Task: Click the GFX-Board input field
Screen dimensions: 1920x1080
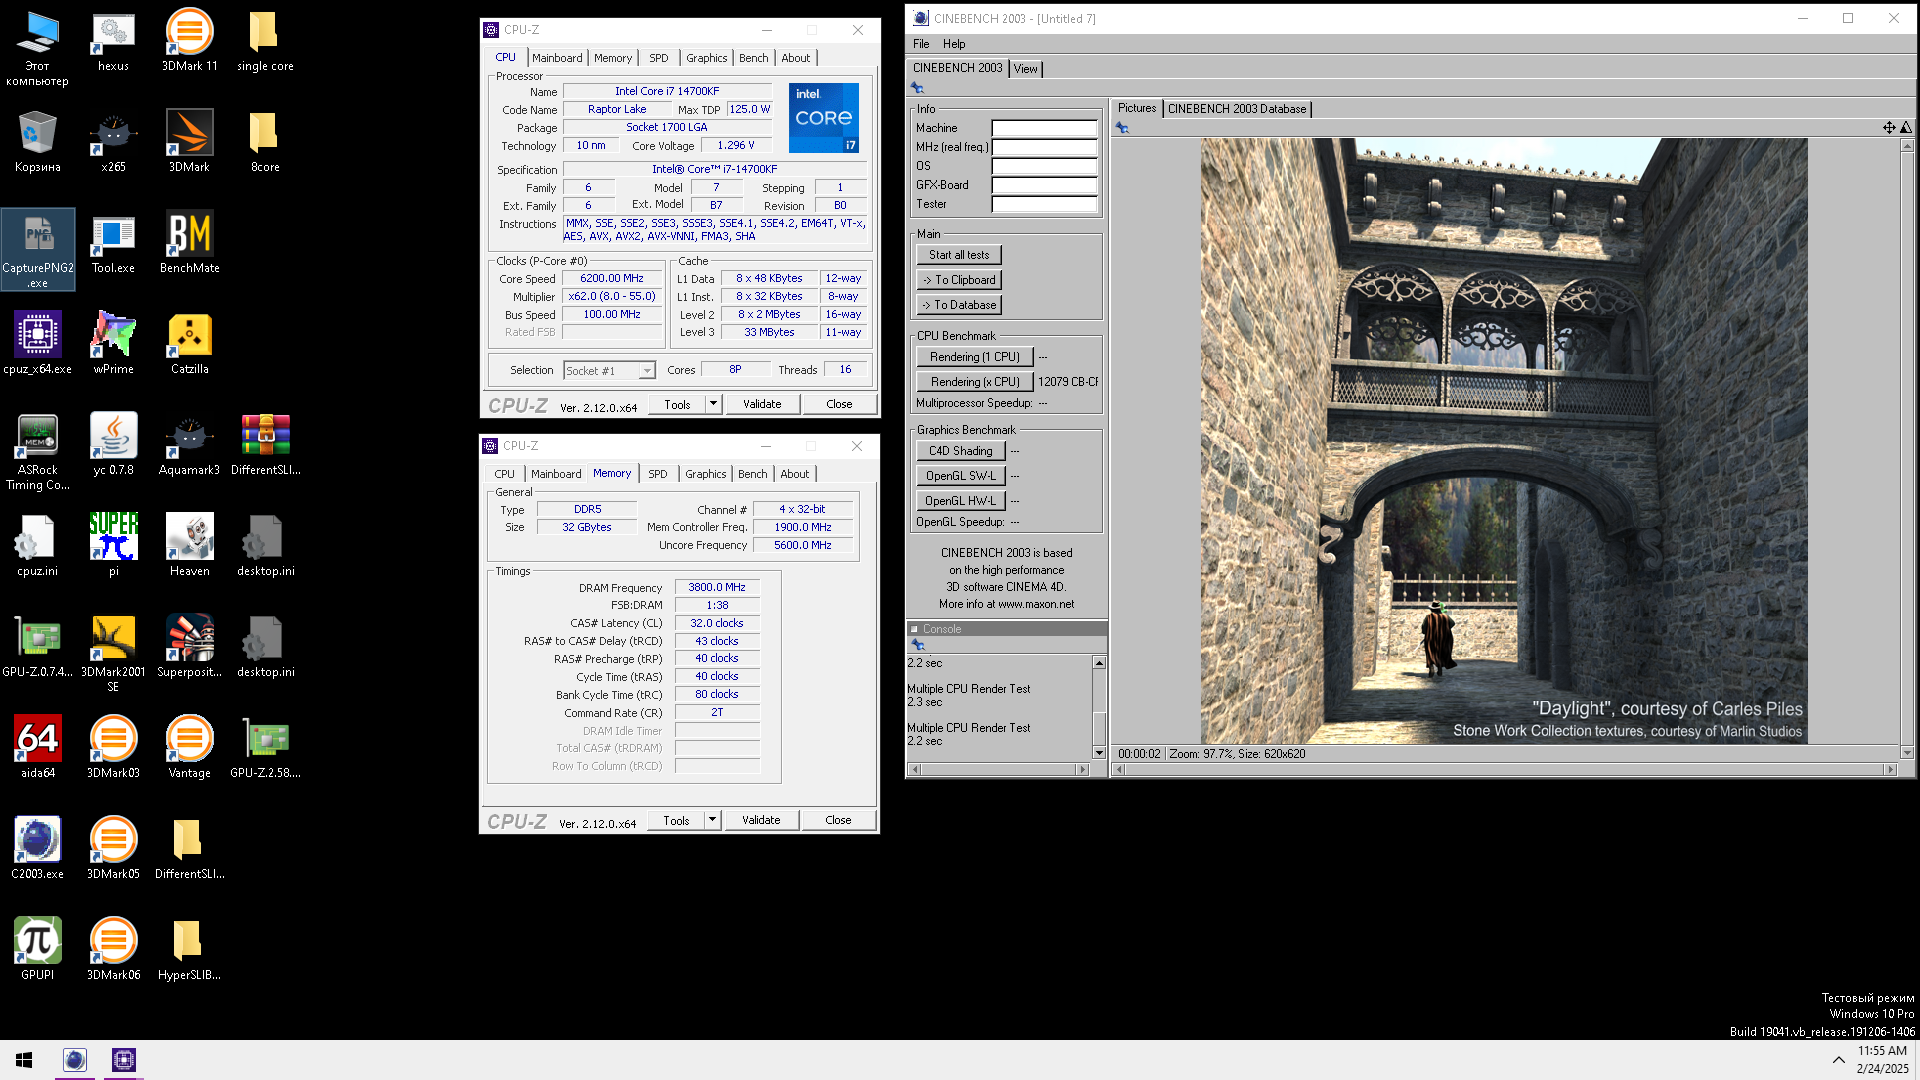Action: [x=1044, y=185]
